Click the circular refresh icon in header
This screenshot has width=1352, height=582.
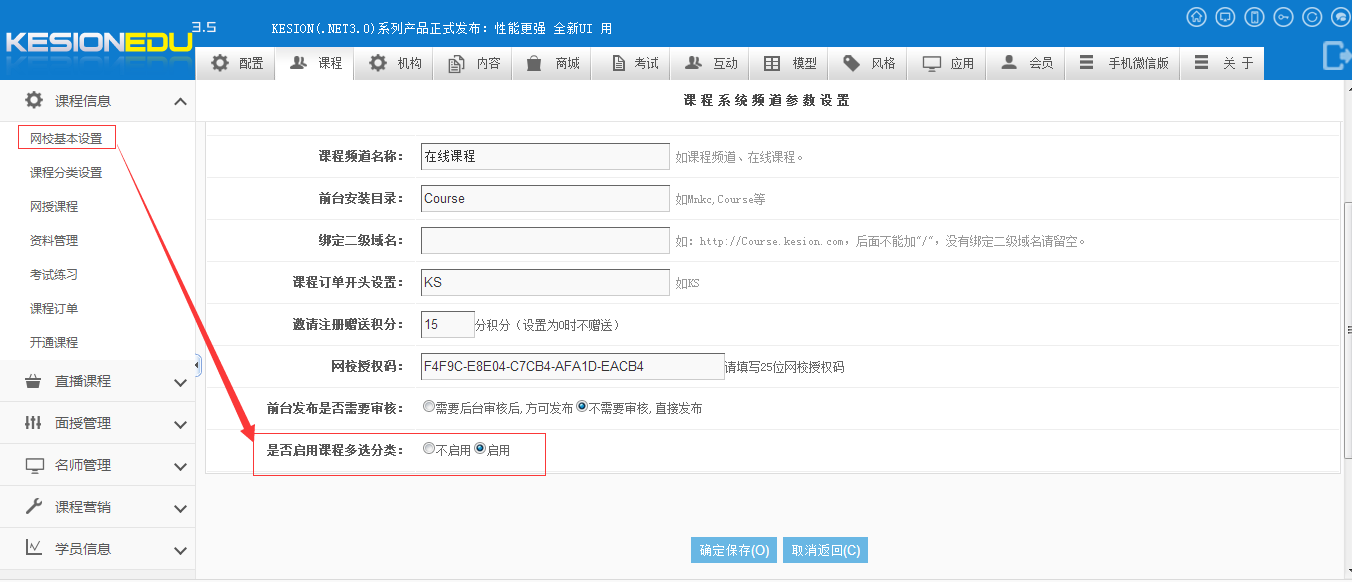(1312, 17)
